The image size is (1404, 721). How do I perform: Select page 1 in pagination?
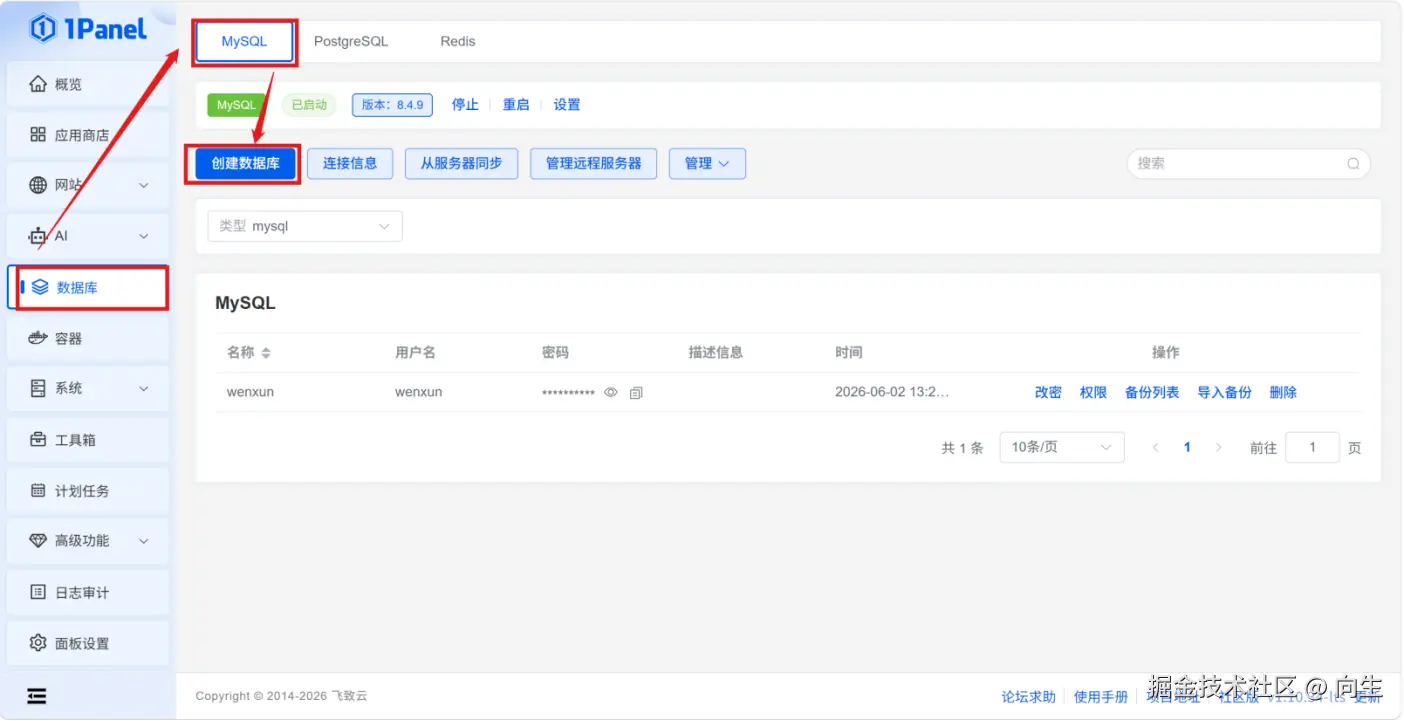pos(1187,448)
